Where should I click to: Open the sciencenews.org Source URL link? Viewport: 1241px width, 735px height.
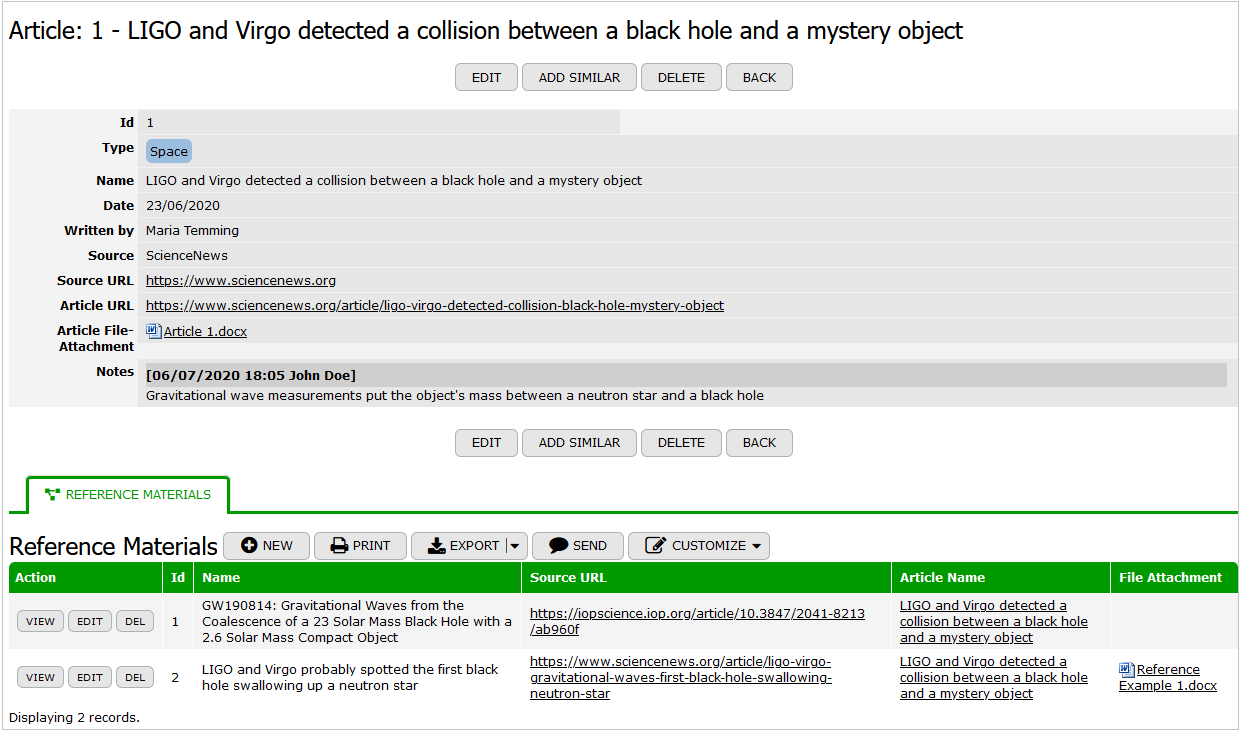click(x=241, y=280)
